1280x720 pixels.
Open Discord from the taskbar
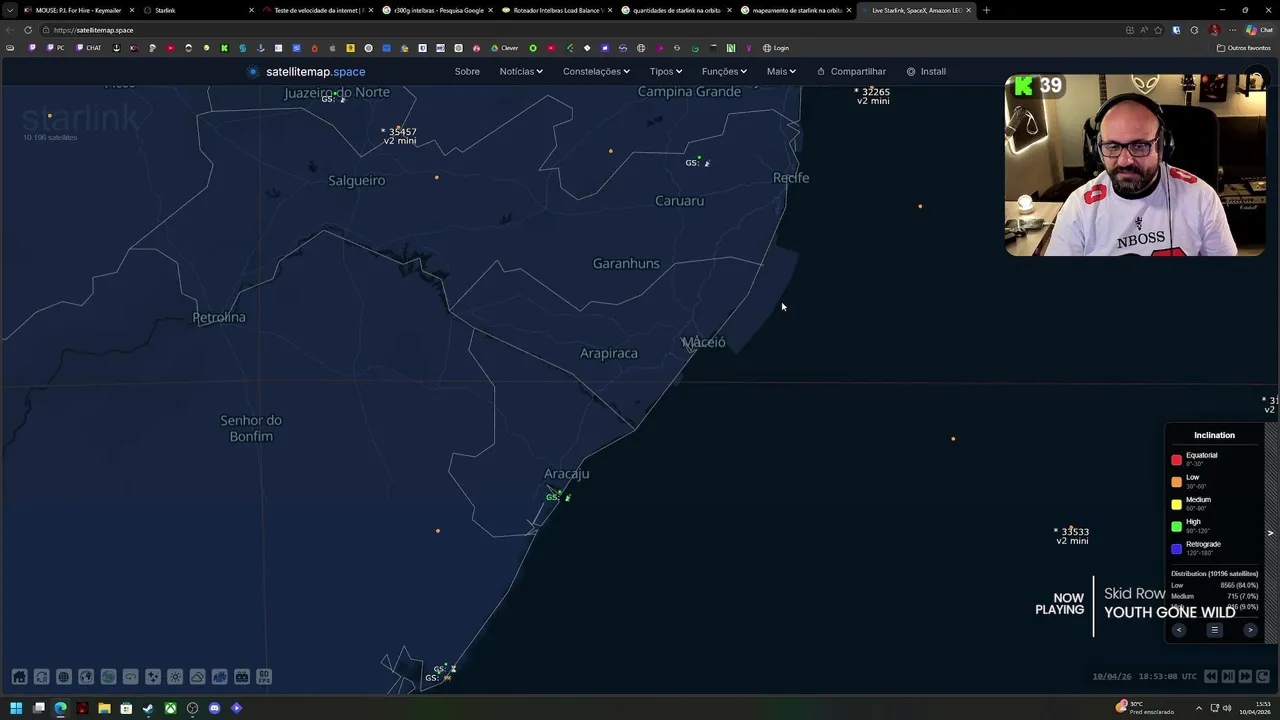214,708
